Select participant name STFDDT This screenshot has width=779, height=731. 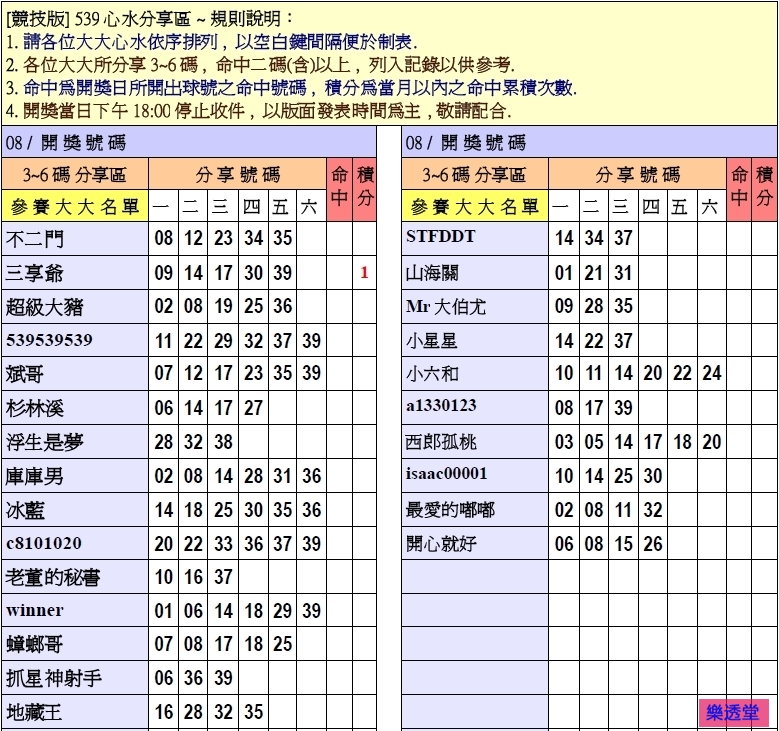[441, 237]
